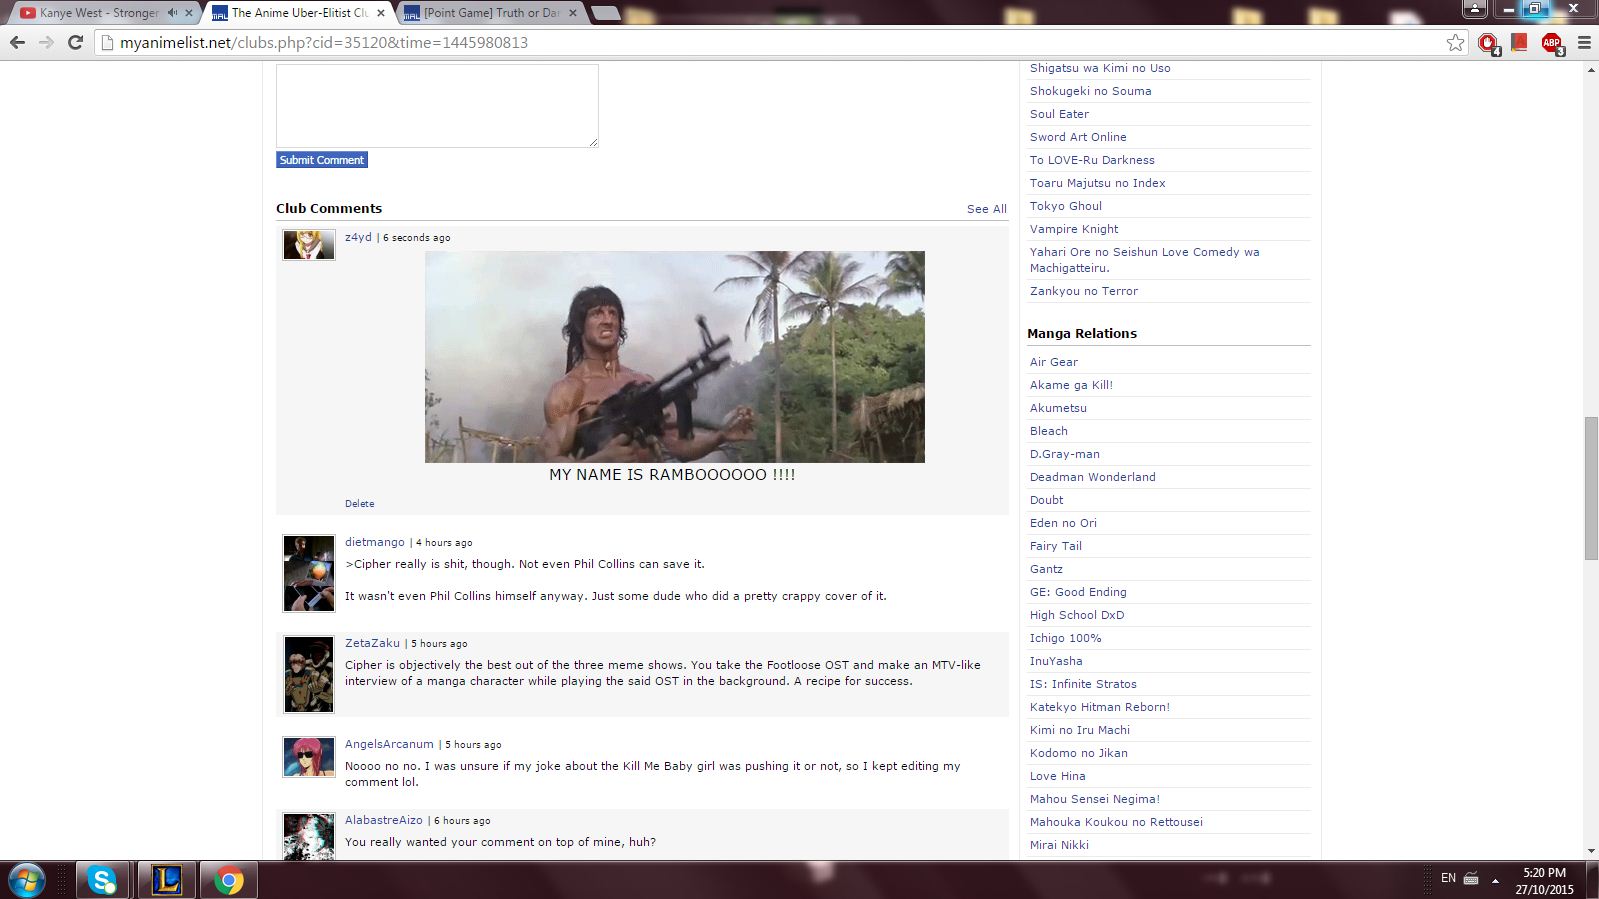The image size is (1599, 899).
Task: Delete the z4yd Rambo comment
Action: (x=360, y=504)
